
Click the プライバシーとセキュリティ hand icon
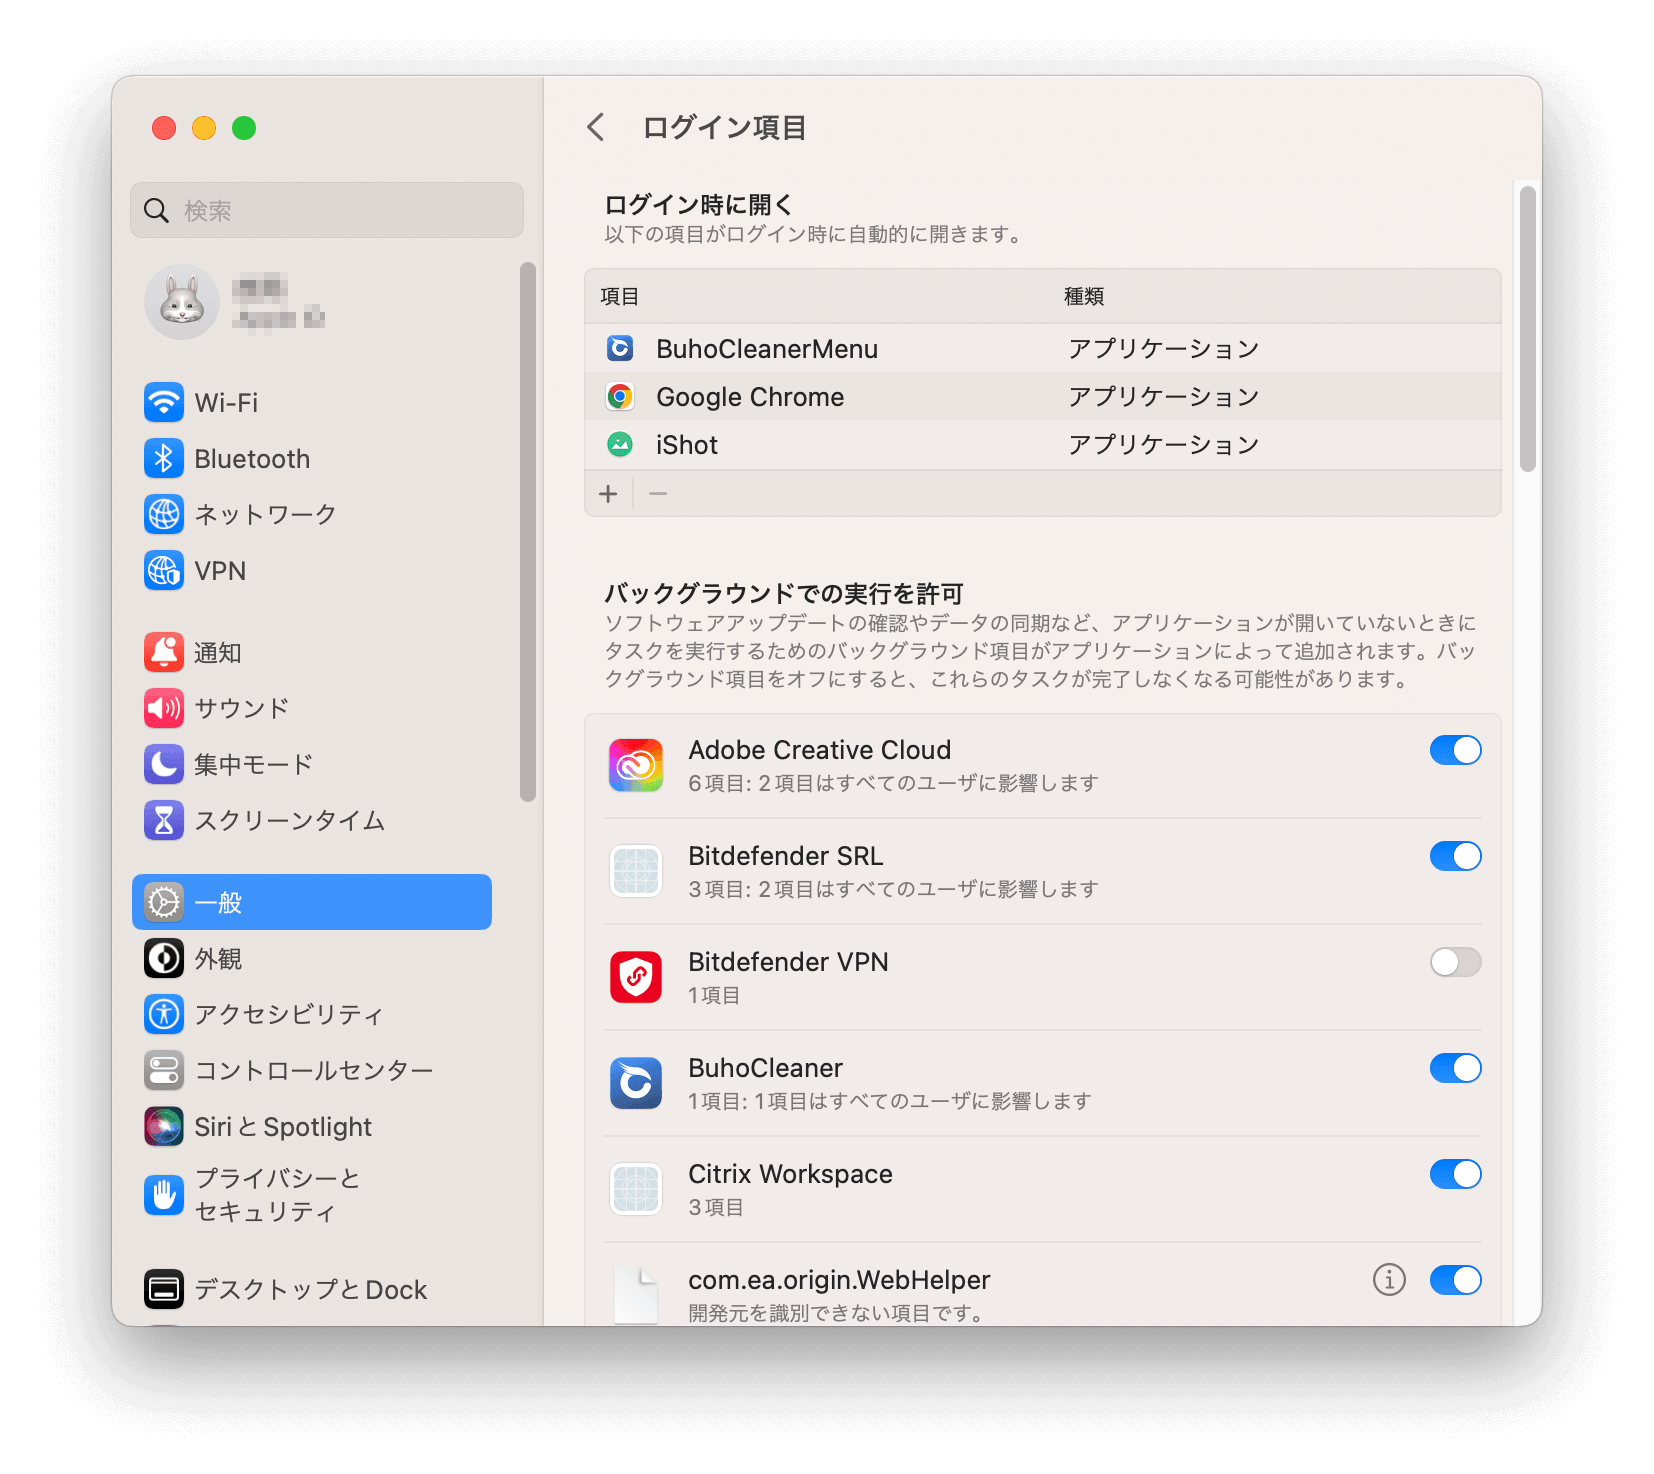164,1194
